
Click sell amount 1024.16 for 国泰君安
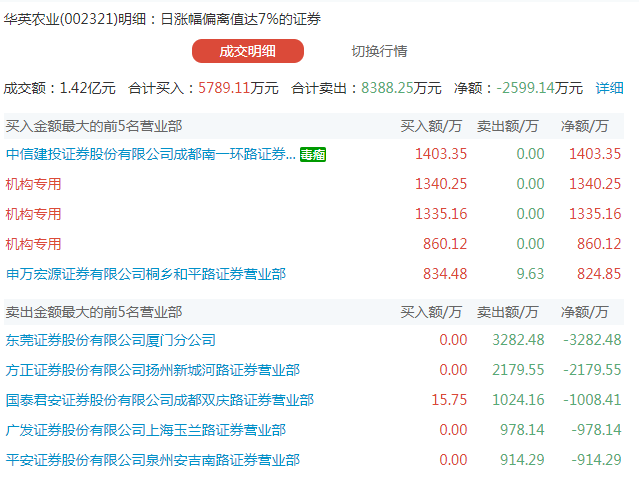pyautogui.click(x=518, y=400)
